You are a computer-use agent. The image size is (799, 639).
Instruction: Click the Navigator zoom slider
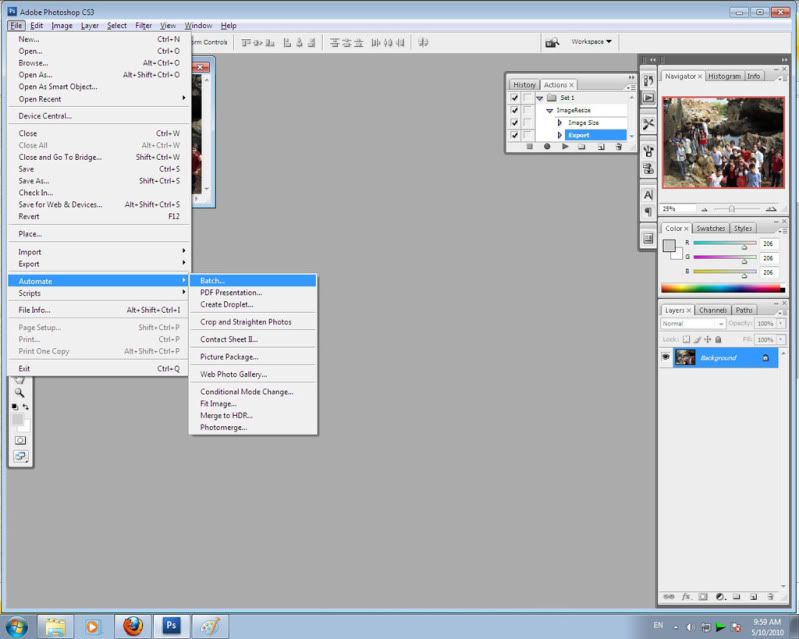pos(732,209)
